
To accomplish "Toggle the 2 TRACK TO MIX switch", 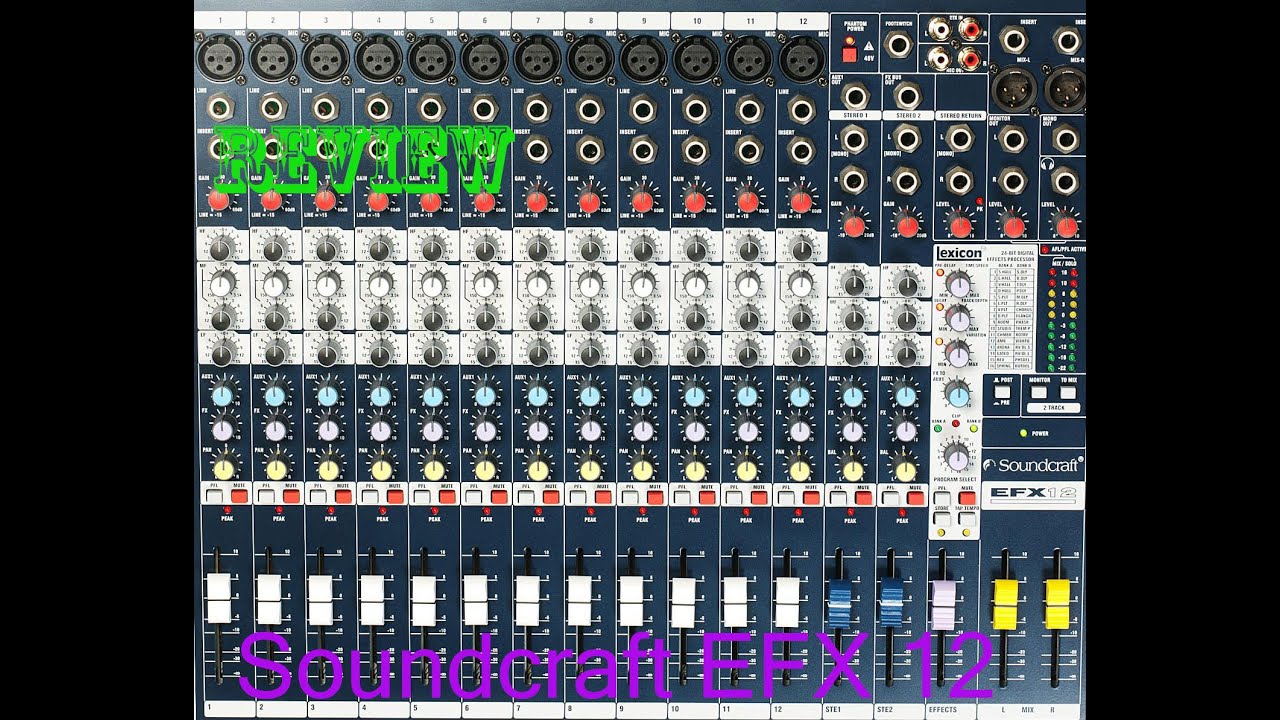I will pos(1070,393).
